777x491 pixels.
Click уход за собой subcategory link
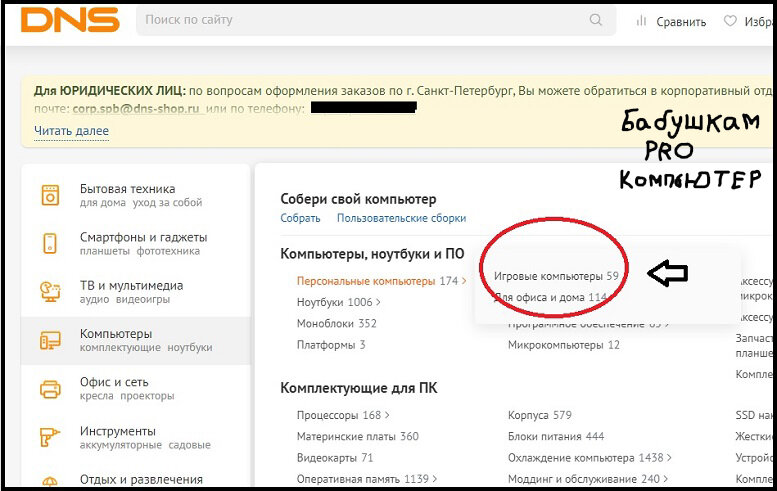pos(167,203)
